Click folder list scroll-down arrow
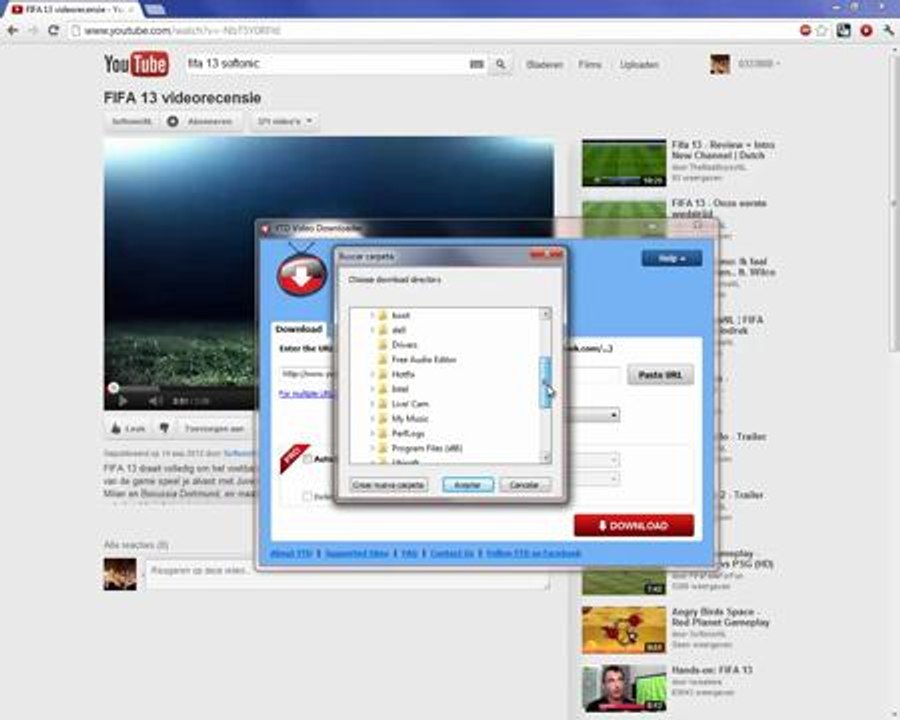 [545, 458]
